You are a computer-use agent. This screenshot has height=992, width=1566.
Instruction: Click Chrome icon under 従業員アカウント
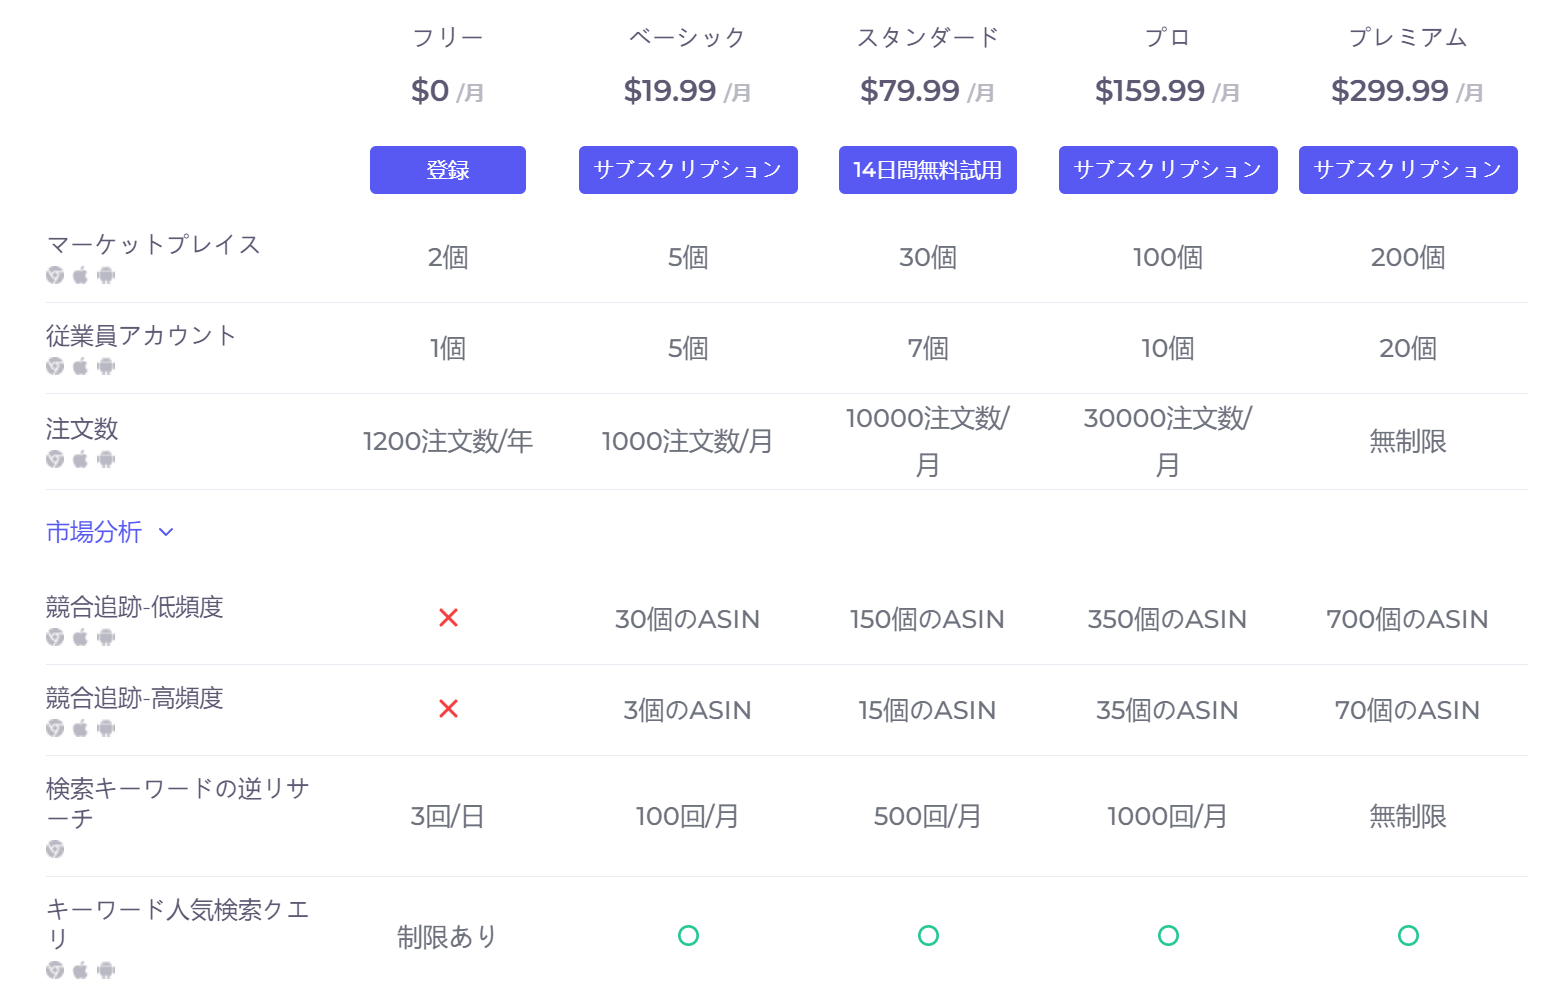pos(55,366)
